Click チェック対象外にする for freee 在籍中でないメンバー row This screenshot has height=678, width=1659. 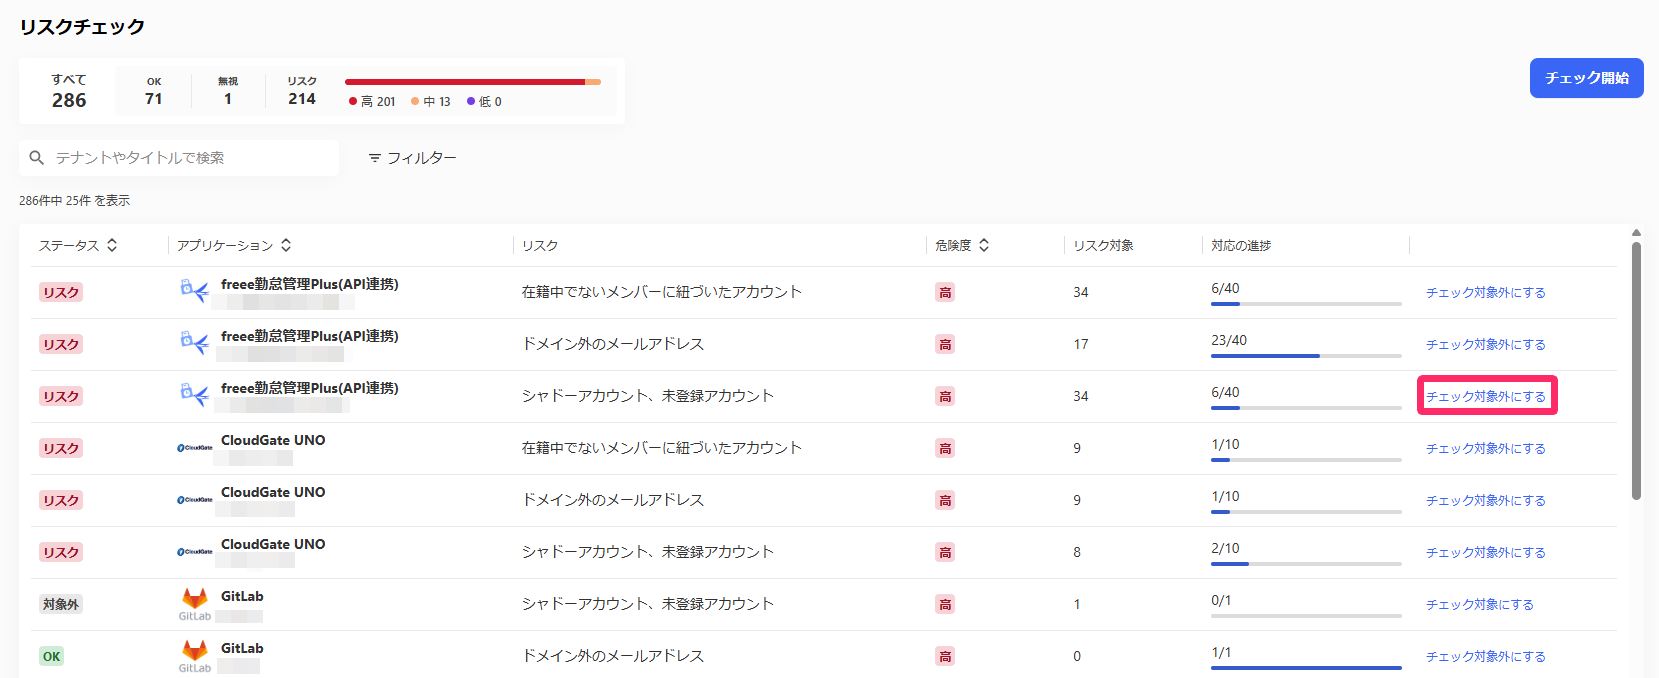tap(1485, 292)
